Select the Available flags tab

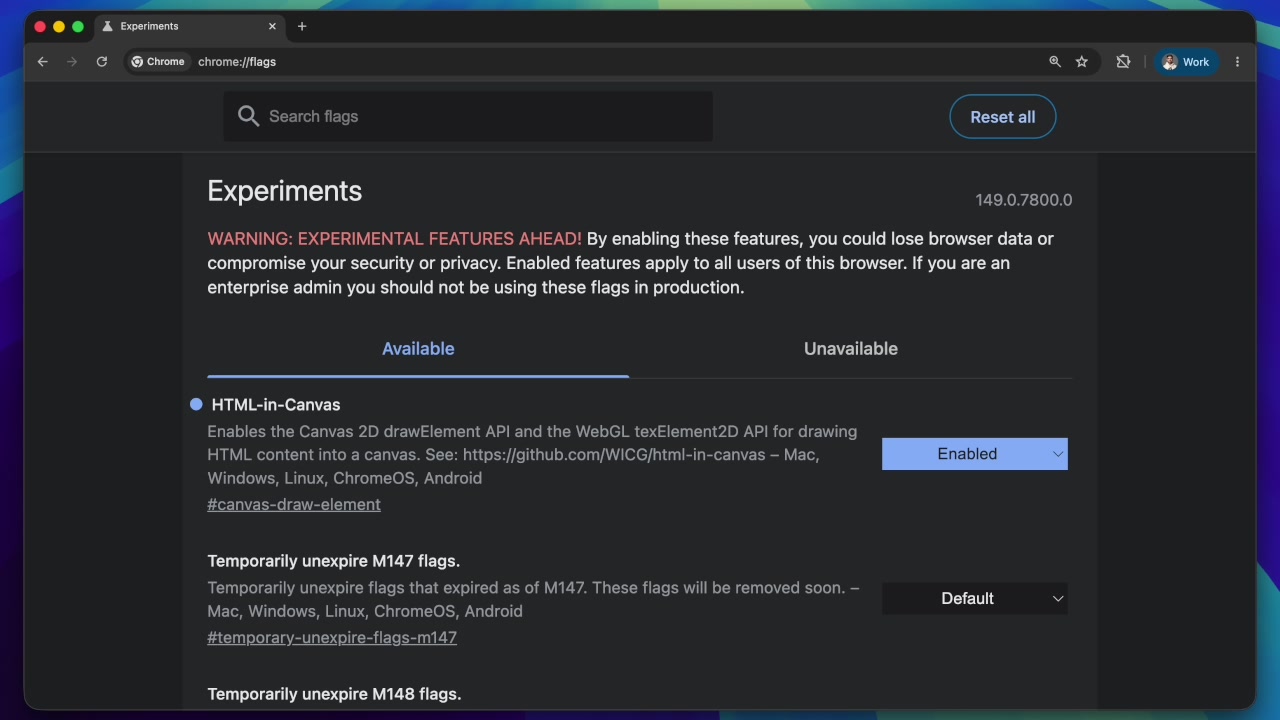[x=418, y=348]
